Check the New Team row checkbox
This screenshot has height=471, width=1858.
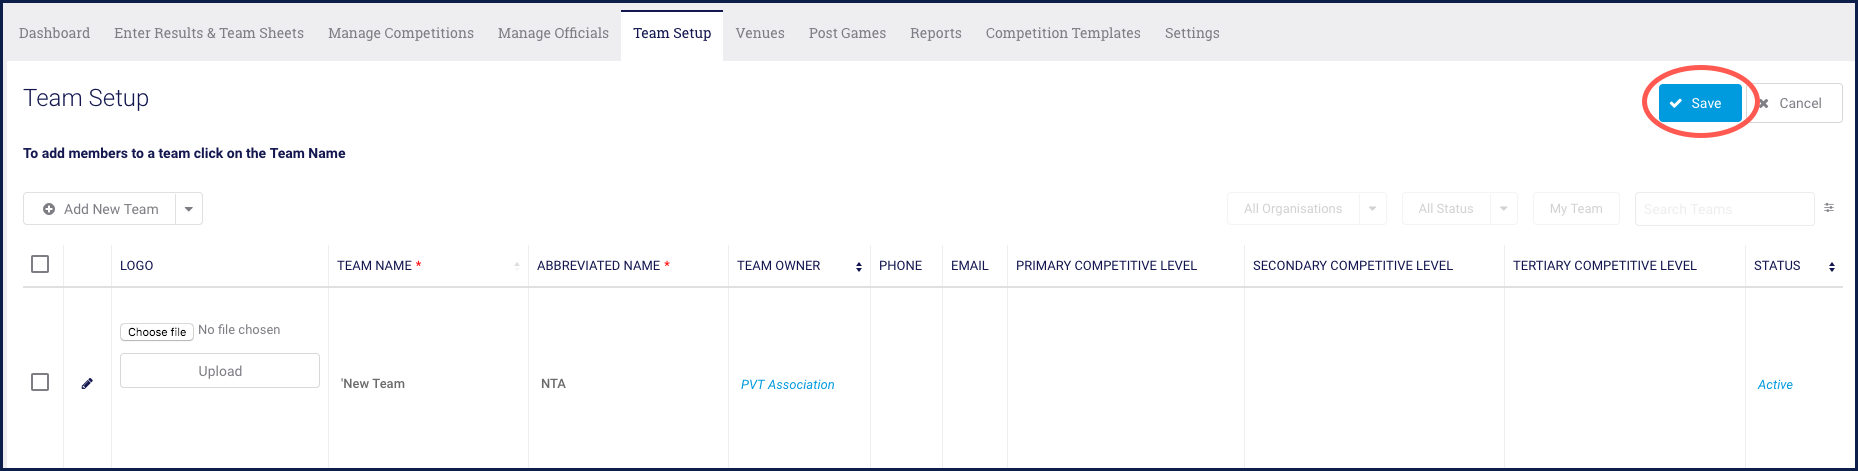point(40,382)
